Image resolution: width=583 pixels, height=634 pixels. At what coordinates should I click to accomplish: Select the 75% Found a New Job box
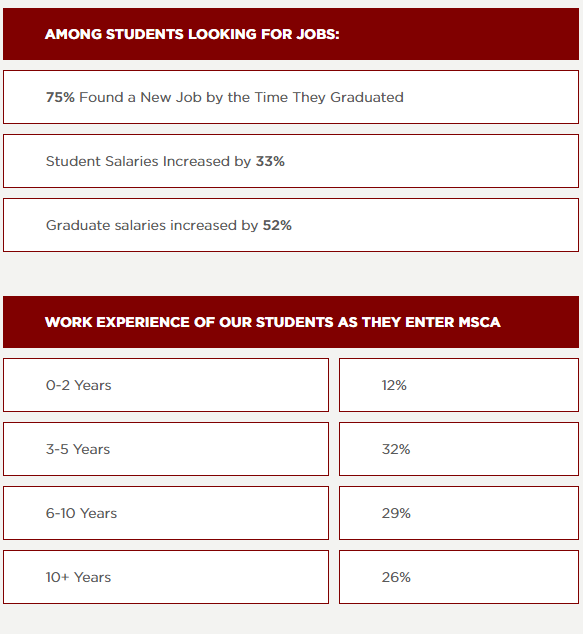coord(291,97)
